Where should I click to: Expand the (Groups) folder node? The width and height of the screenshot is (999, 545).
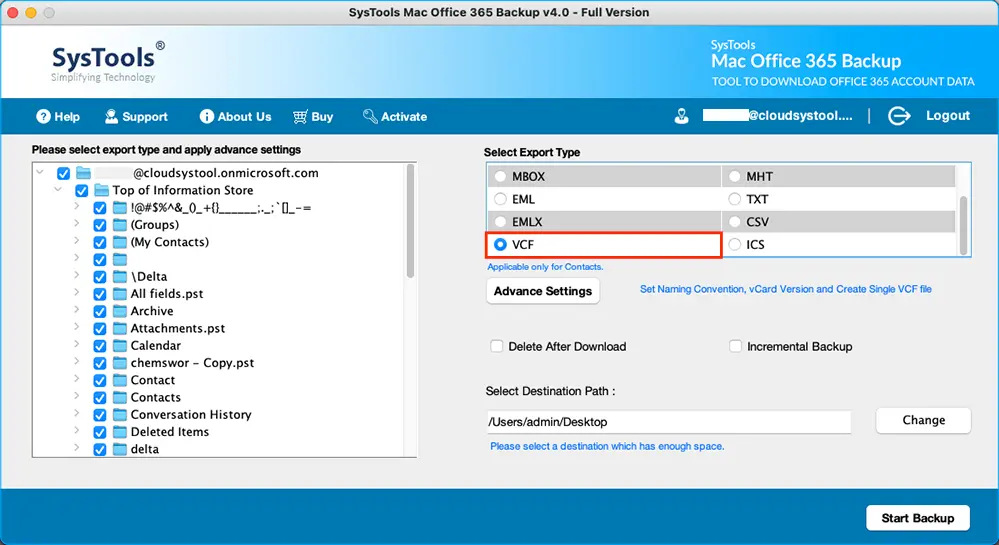point(76,224)
